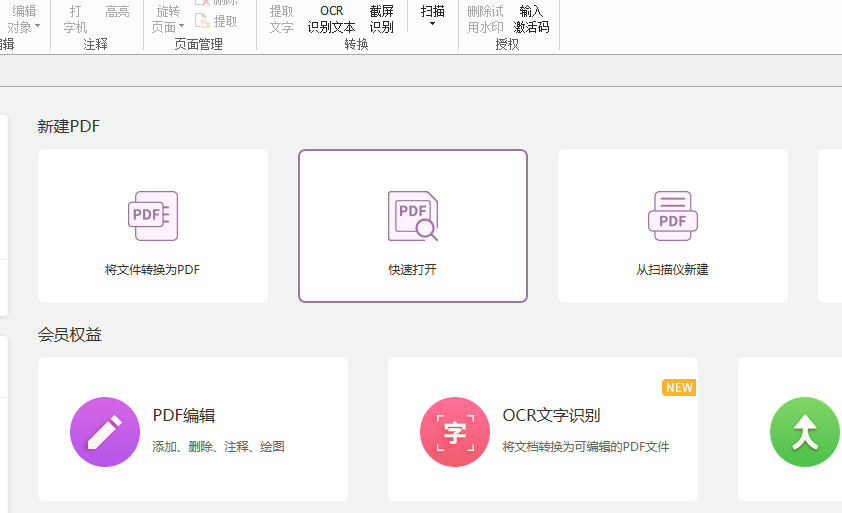Click the 输入激活码 button
This screenshot has width=842, height=513.
tap(531, 19)
